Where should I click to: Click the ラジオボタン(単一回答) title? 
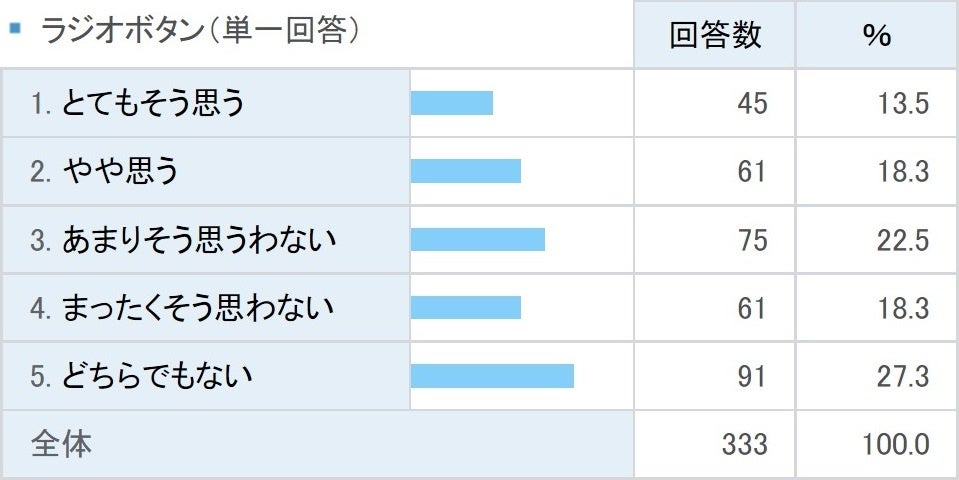[x=199, y=32]
